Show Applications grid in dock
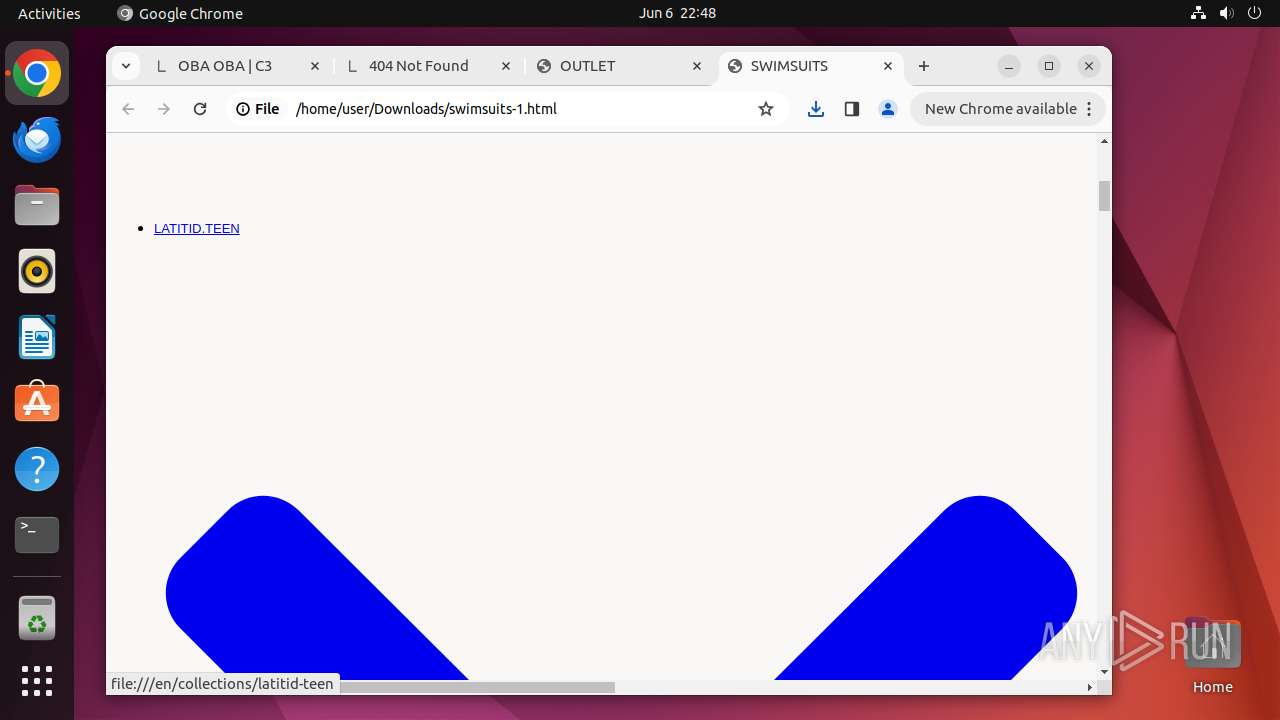 [37, 681]
